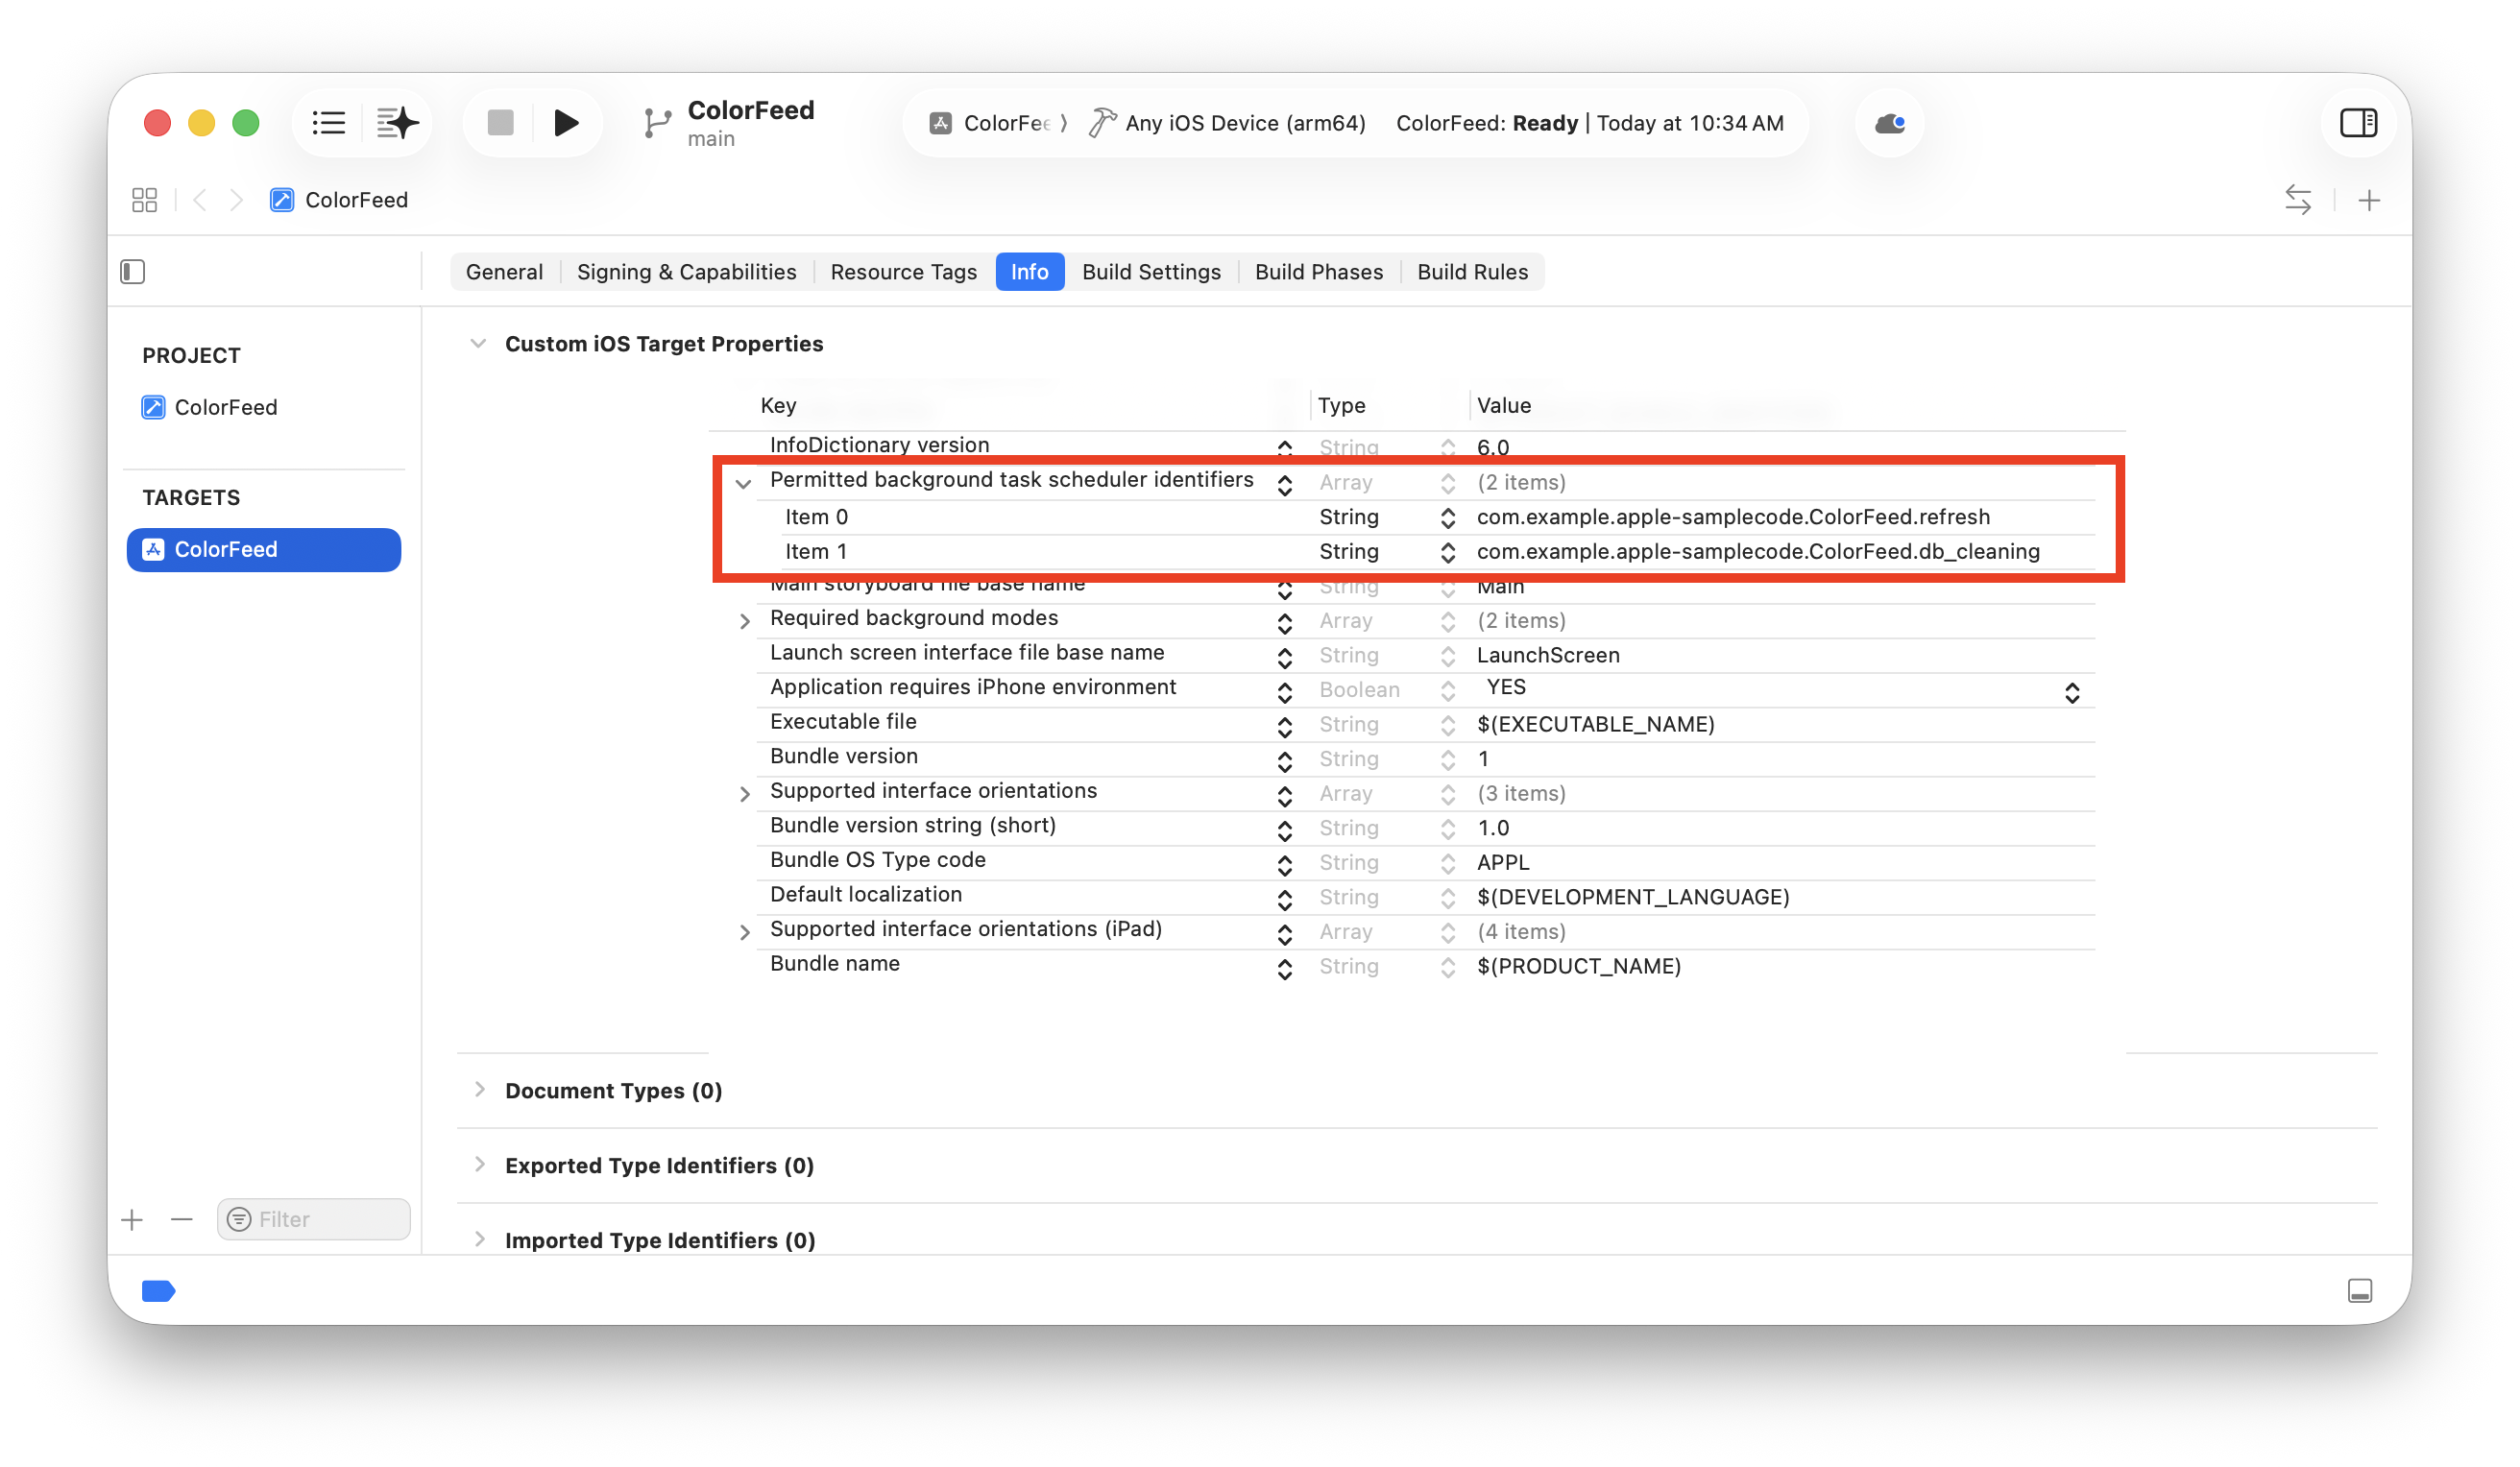Expand Supported interface orientations row
This screenshot has width=2520, height=1467.
744,794
